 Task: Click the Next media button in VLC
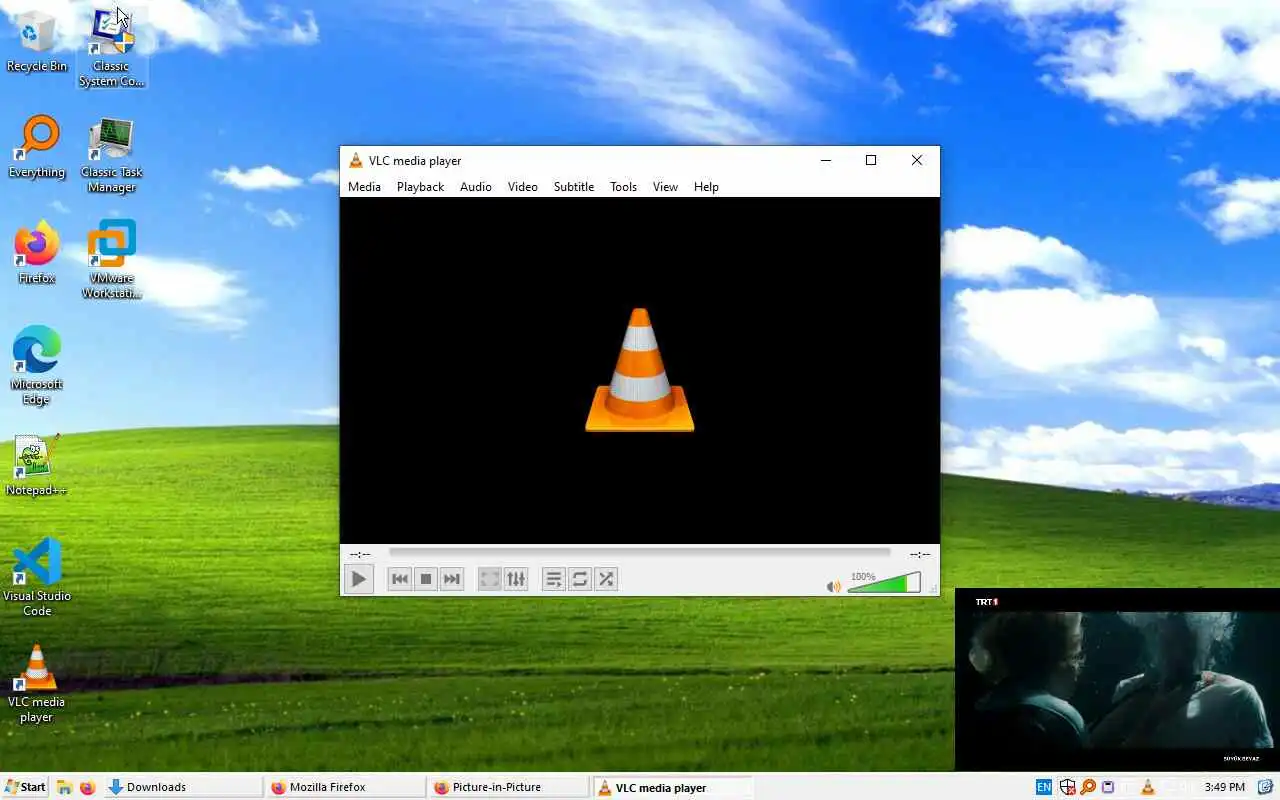coord(452,579)
